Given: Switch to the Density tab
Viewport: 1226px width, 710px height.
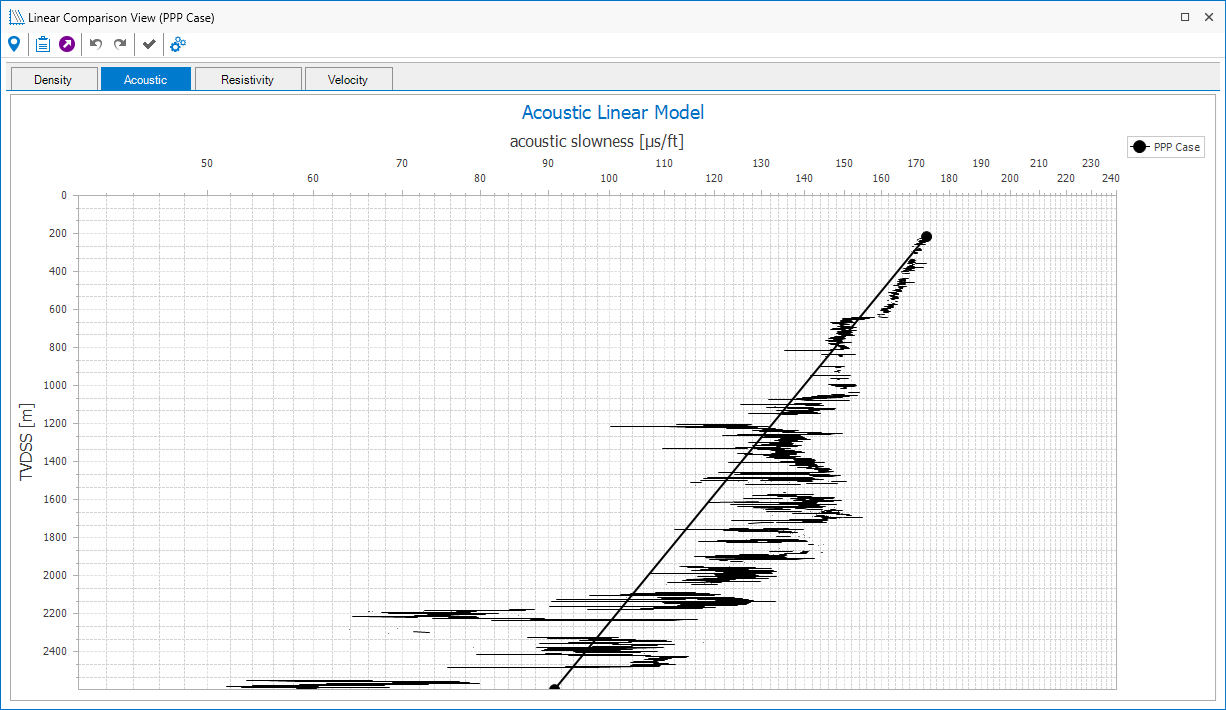Looking at the screenshot, I should tap(53, 80).
